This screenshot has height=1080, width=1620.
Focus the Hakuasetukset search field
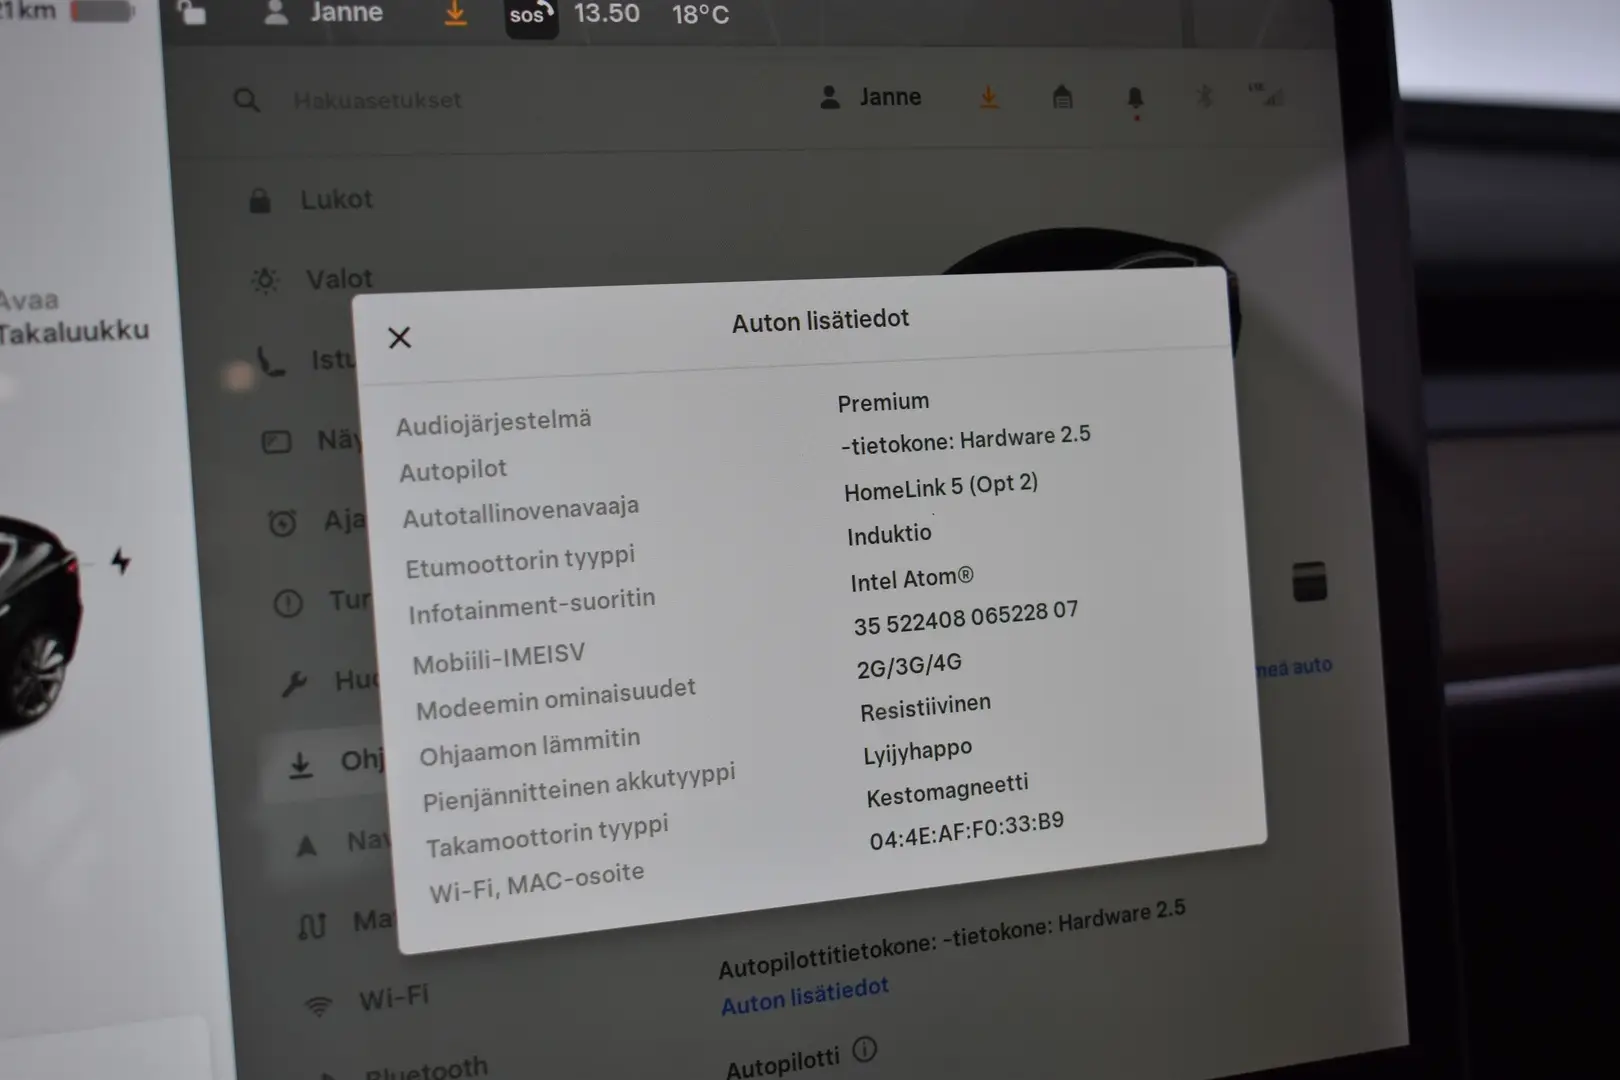[377, 100]
